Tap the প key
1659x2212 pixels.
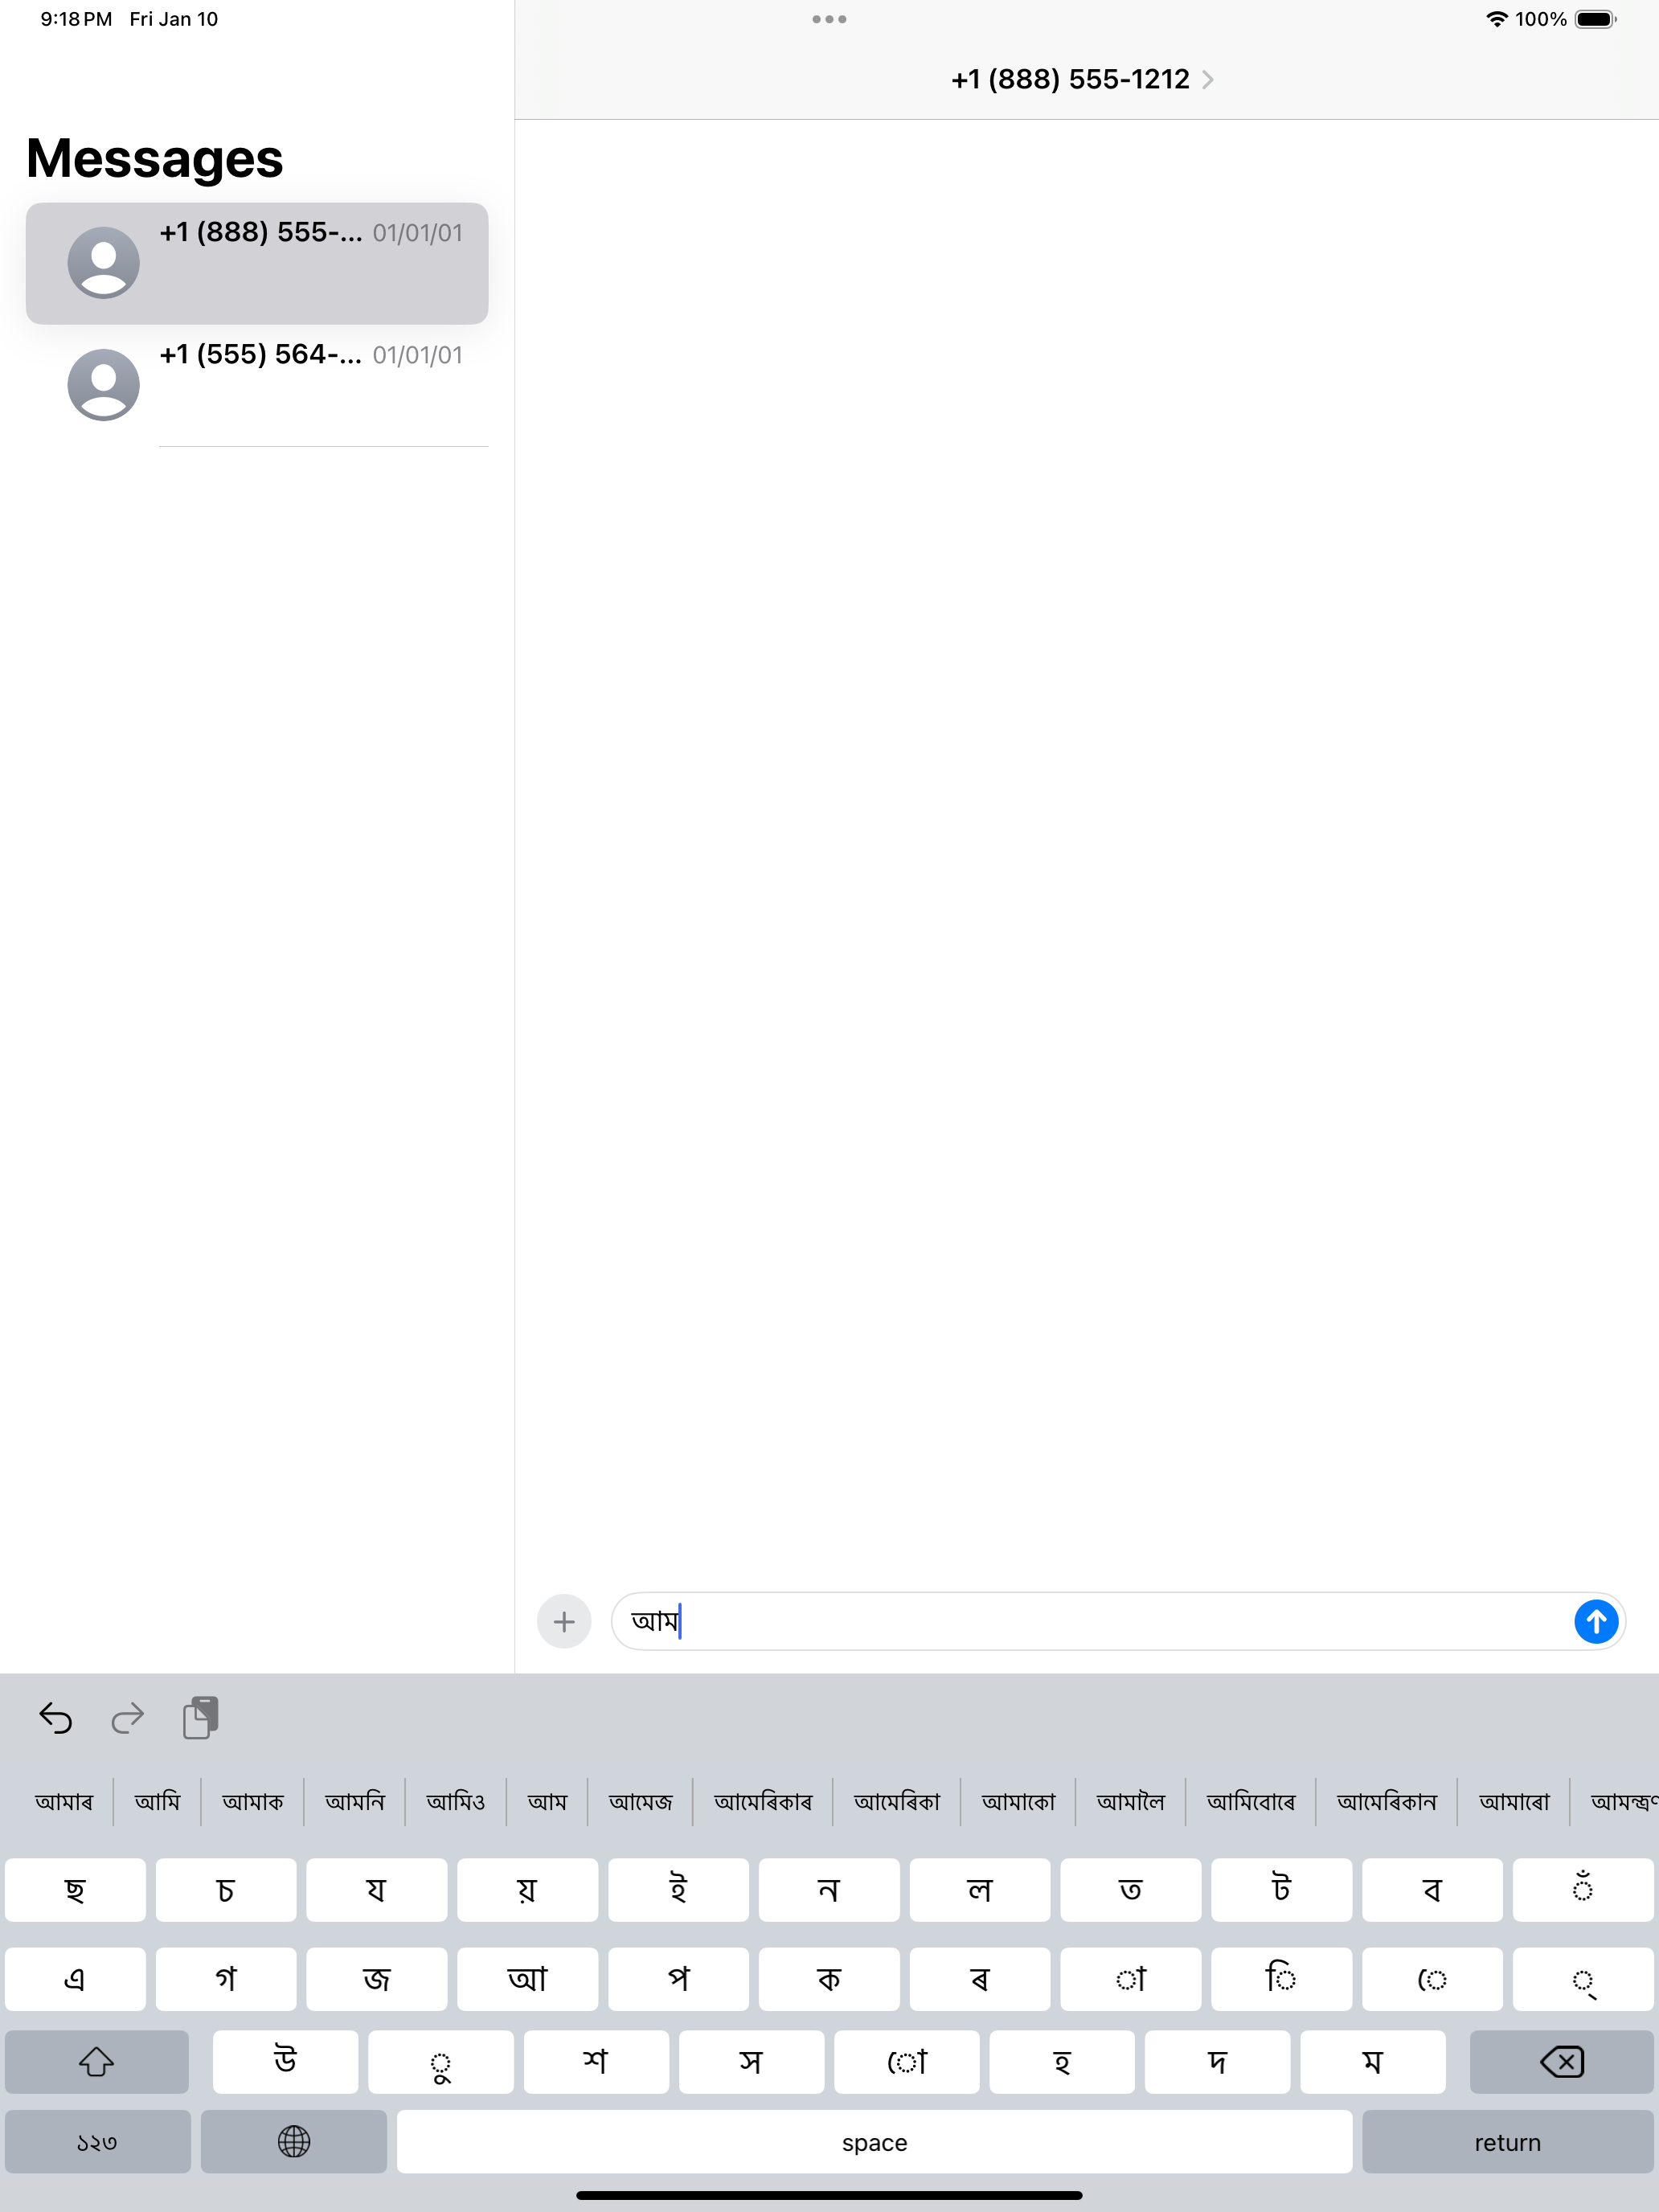678,1979
